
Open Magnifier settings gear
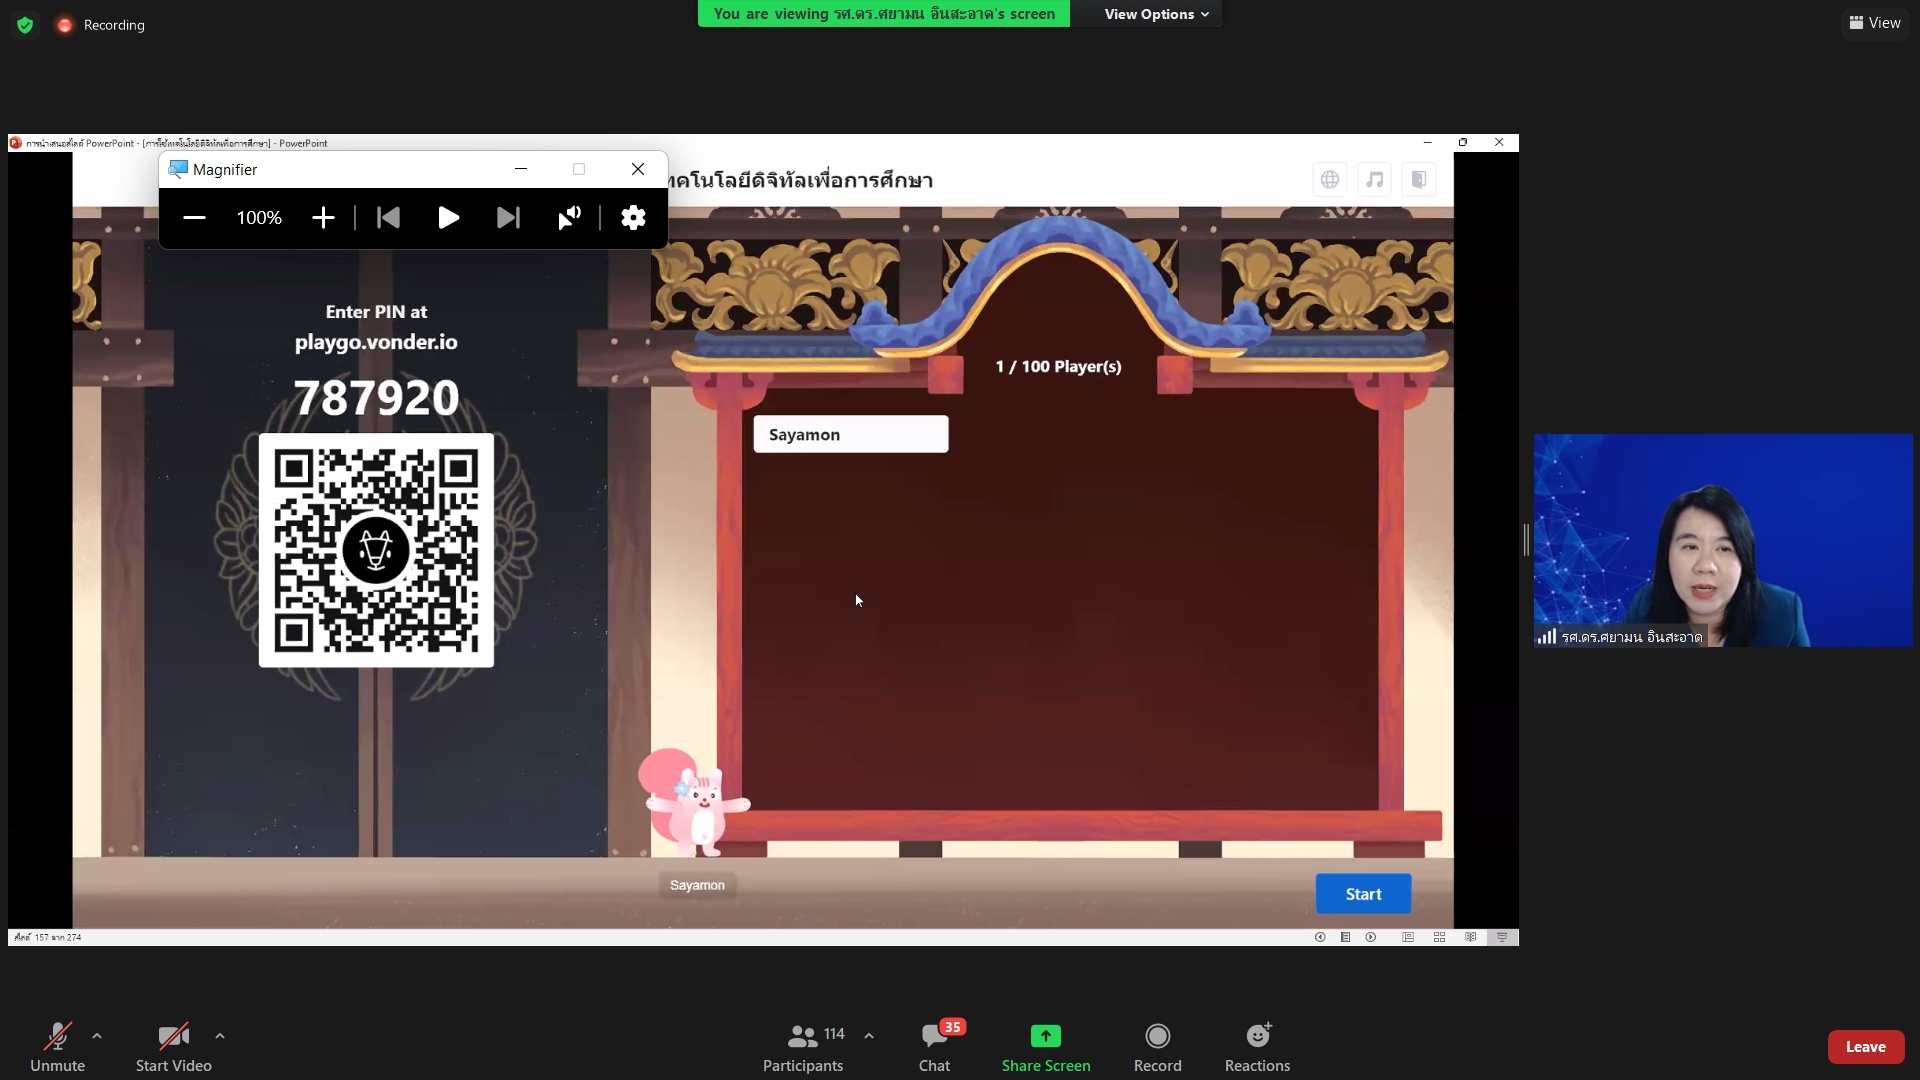tap(633, 218)
